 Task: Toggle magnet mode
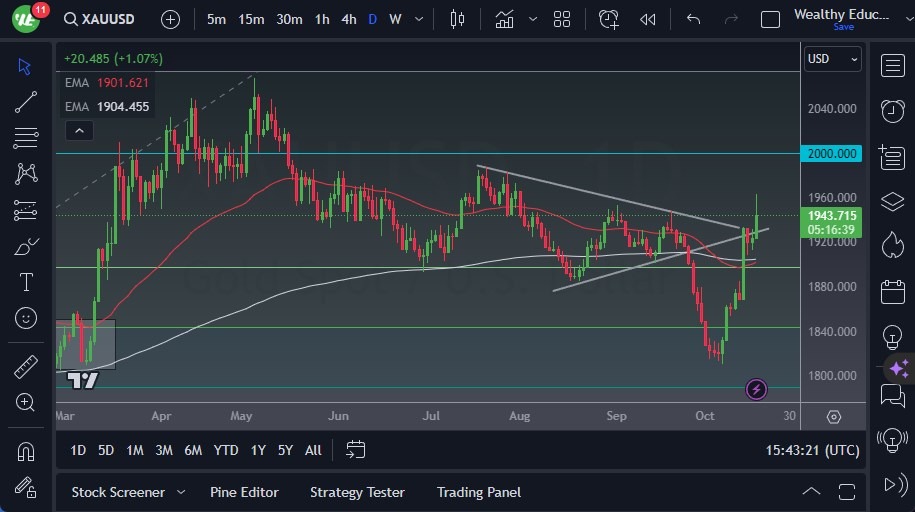click(x=26, y=451)
